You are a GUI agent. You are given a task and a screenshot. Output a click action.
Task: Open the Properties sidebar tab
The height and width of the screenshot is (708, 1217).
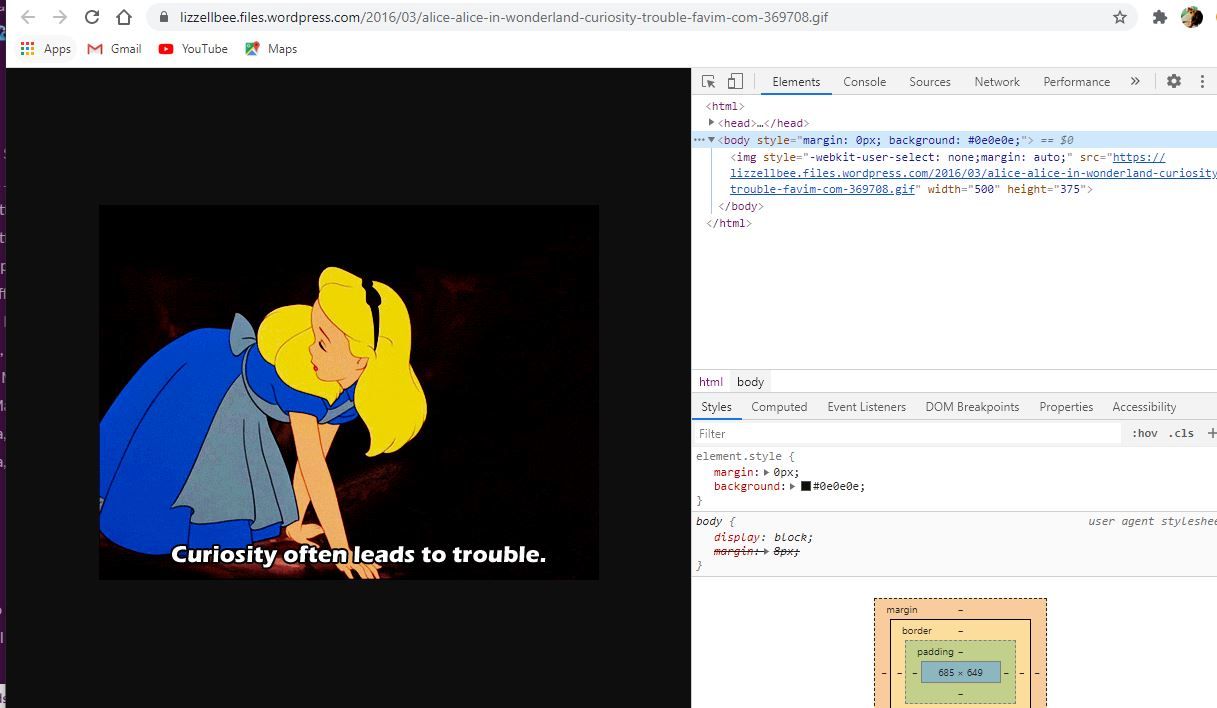[x=1066, y=407]
